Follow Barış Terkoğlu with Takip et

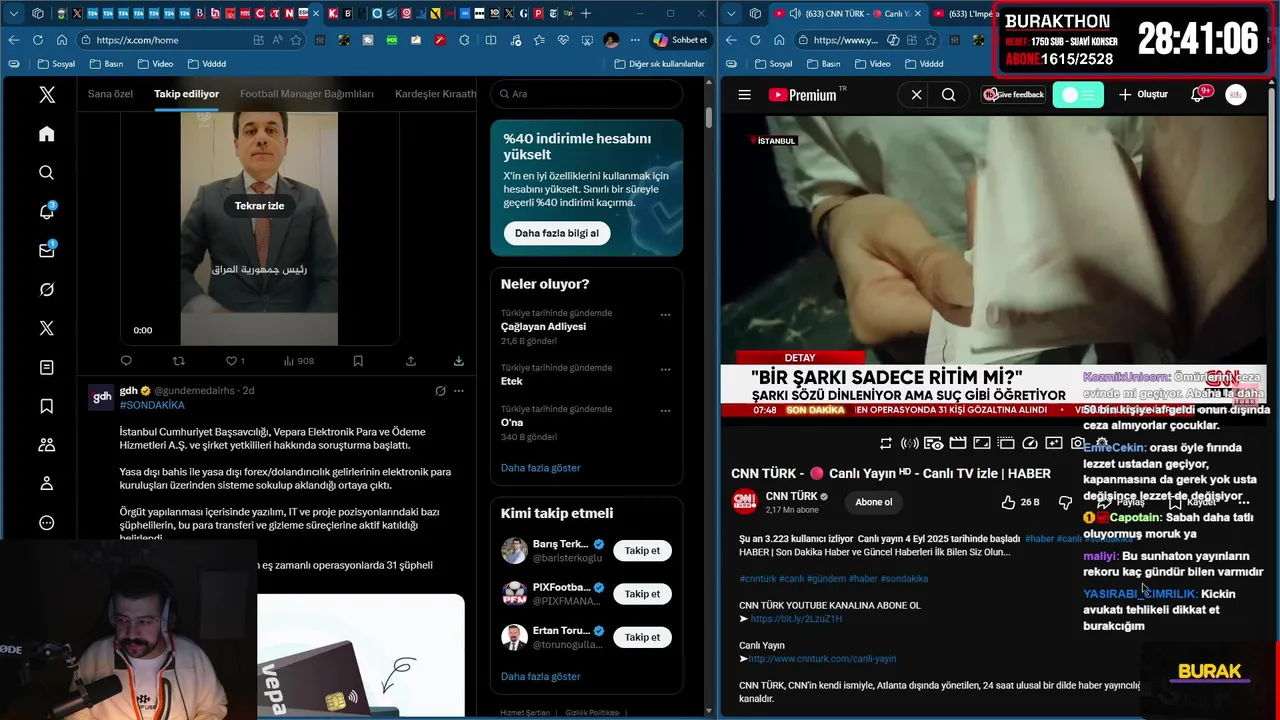[642, 551]
